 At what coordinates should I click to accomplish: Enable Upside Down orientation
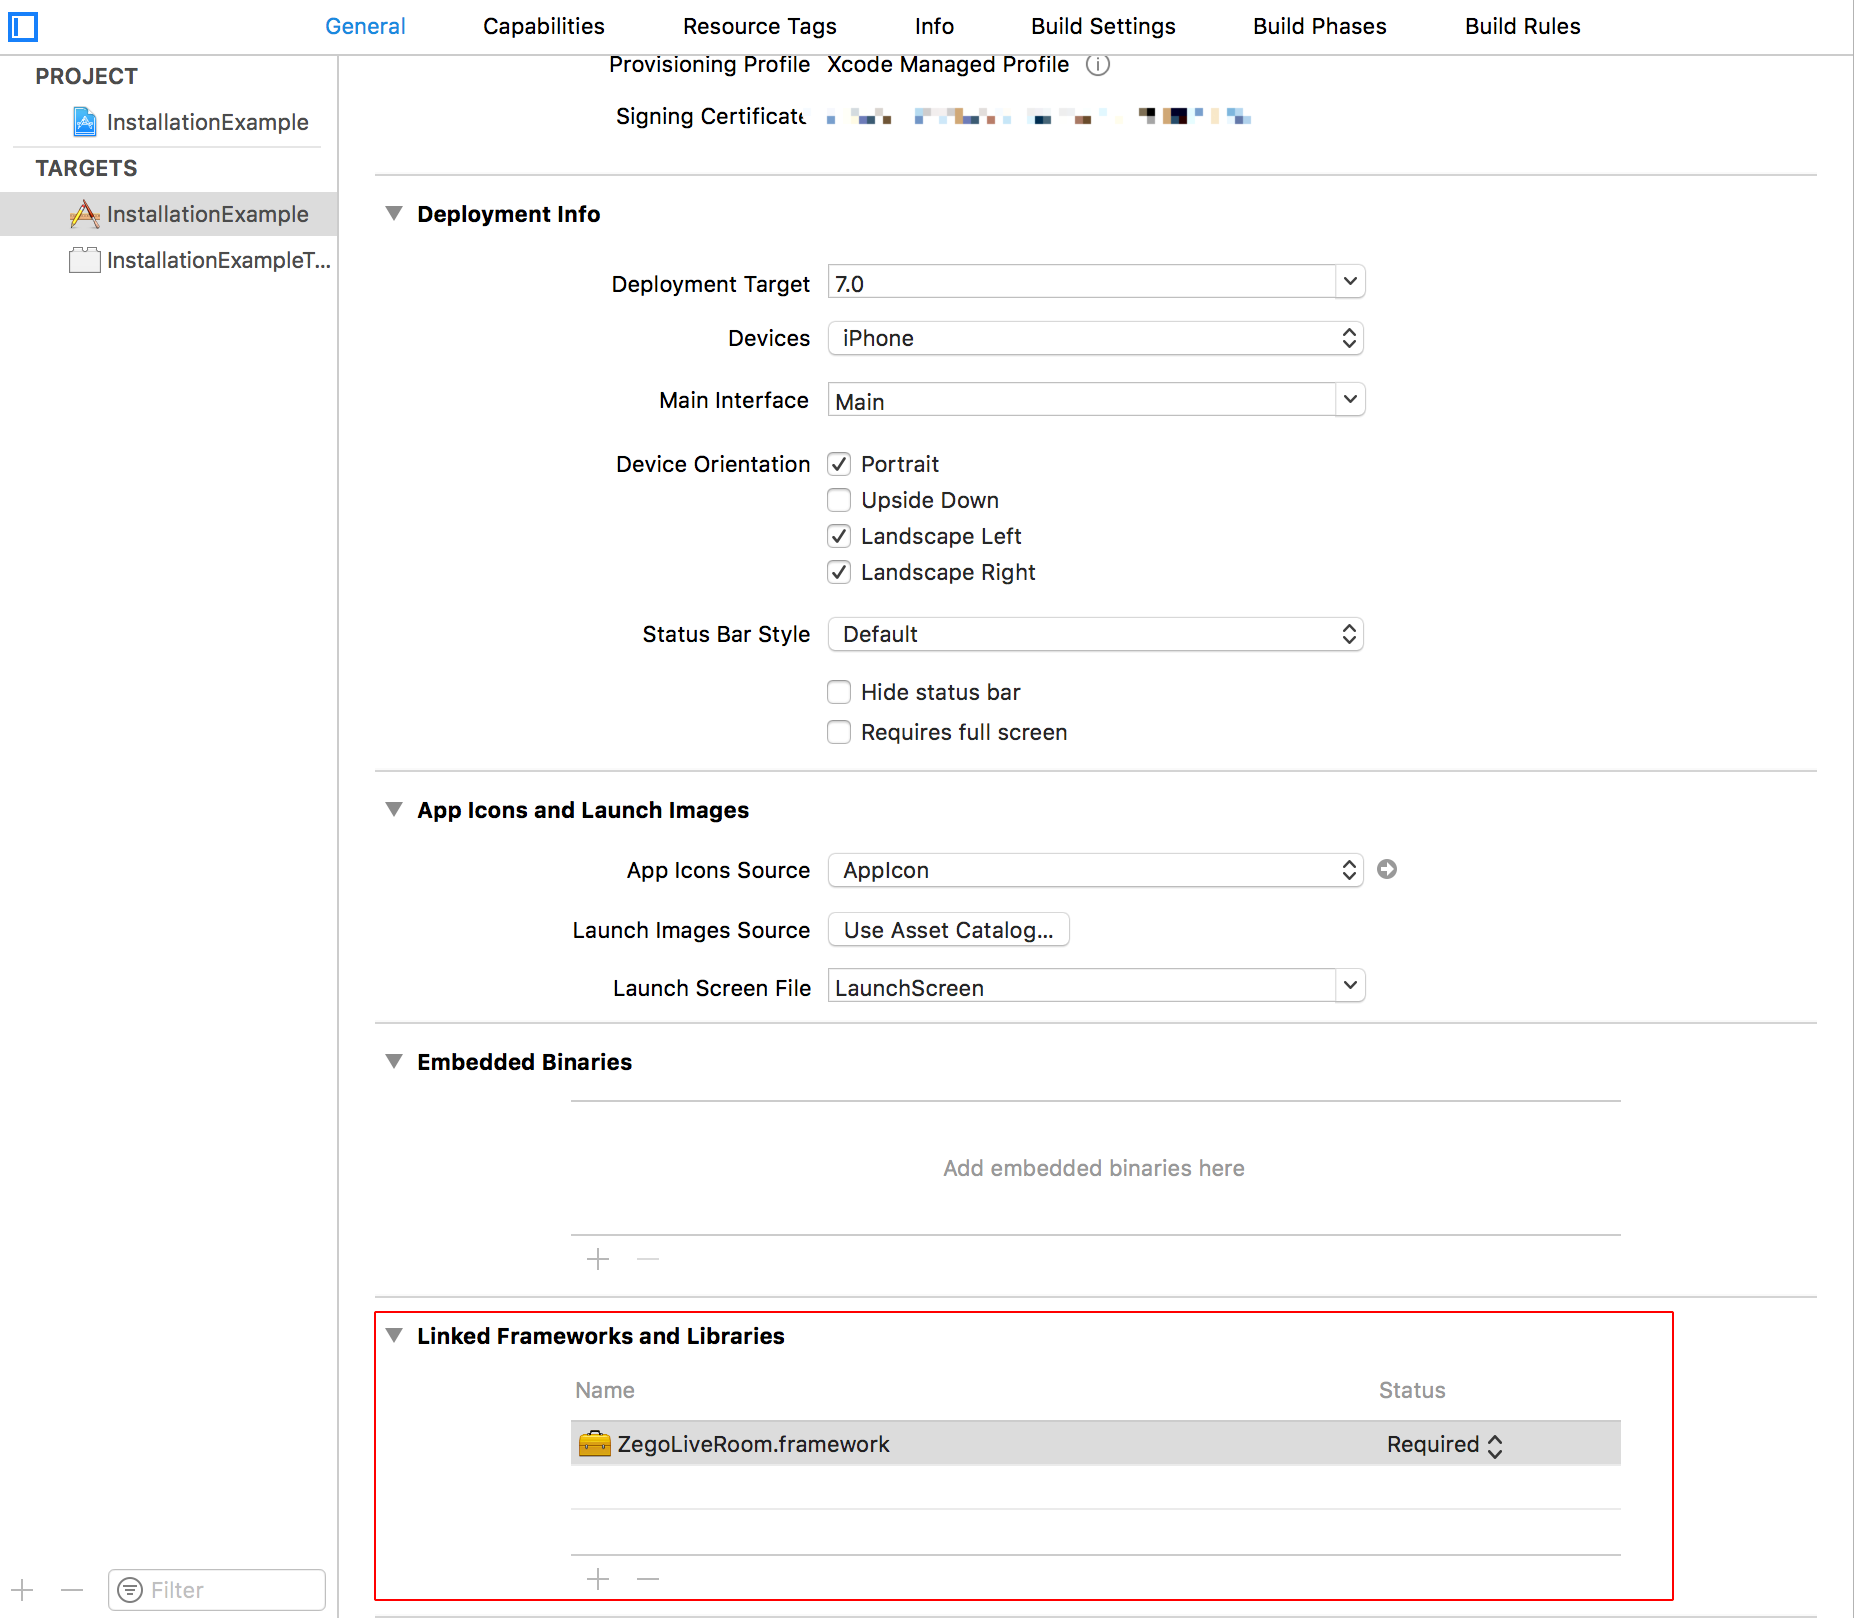839,500
